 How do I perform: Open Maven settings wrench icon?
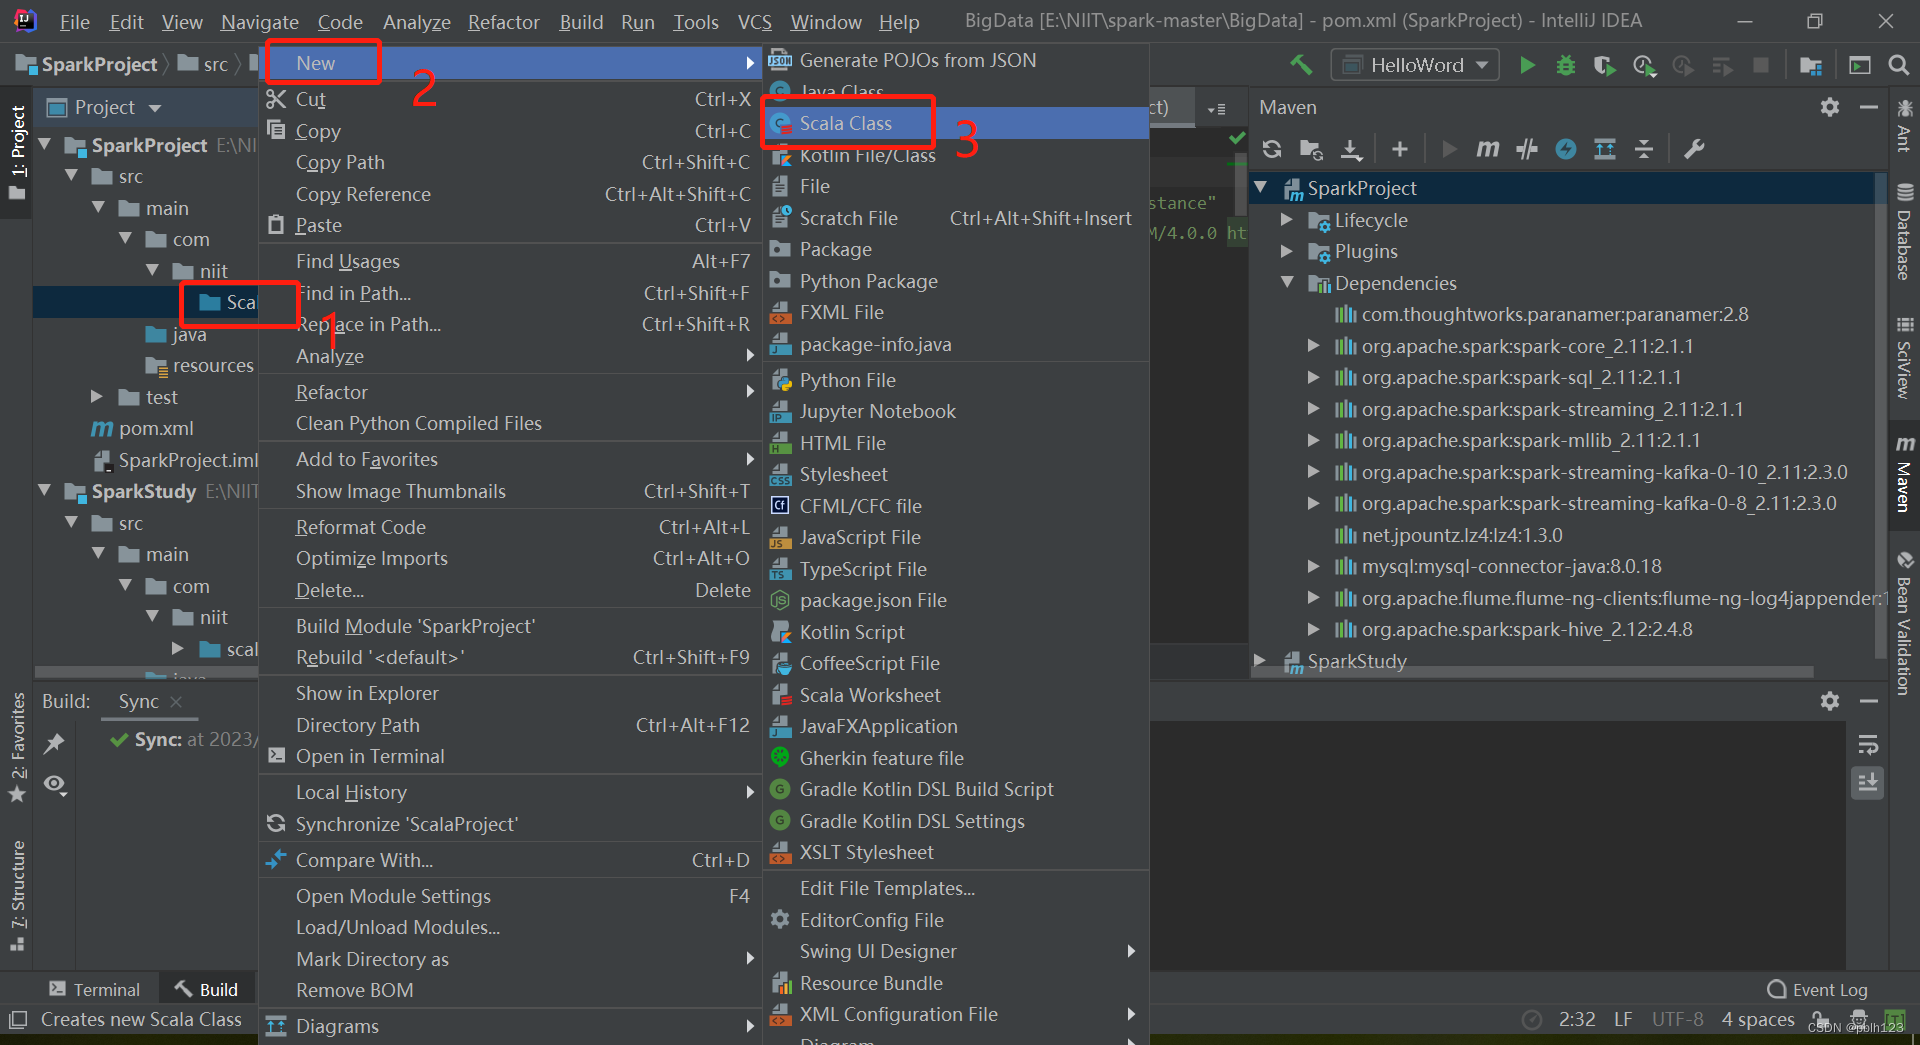1694,149
